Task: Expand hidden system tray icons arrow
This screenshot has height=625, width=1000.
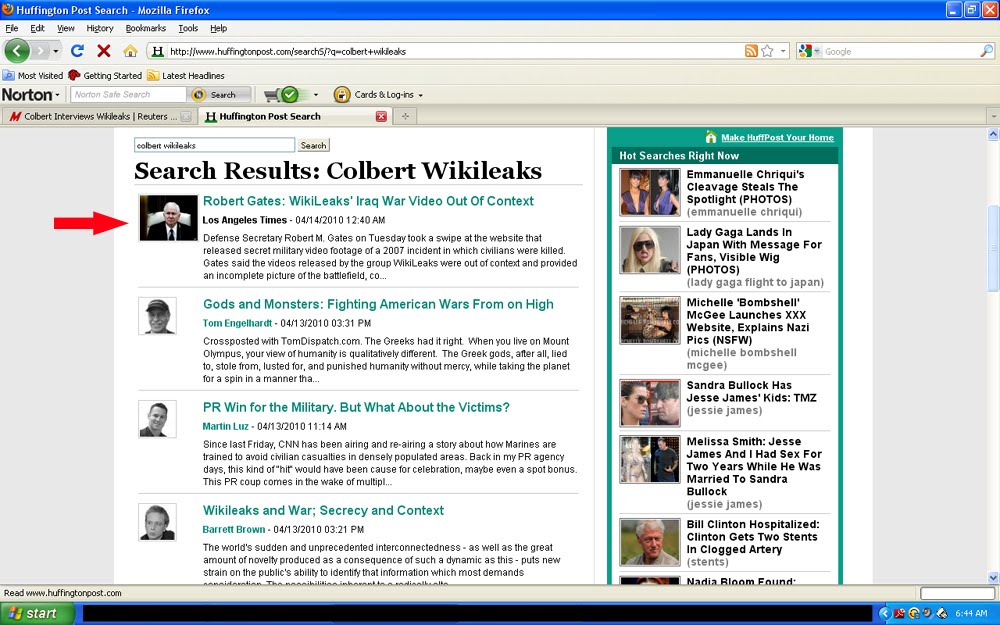Action: point(885,614)
